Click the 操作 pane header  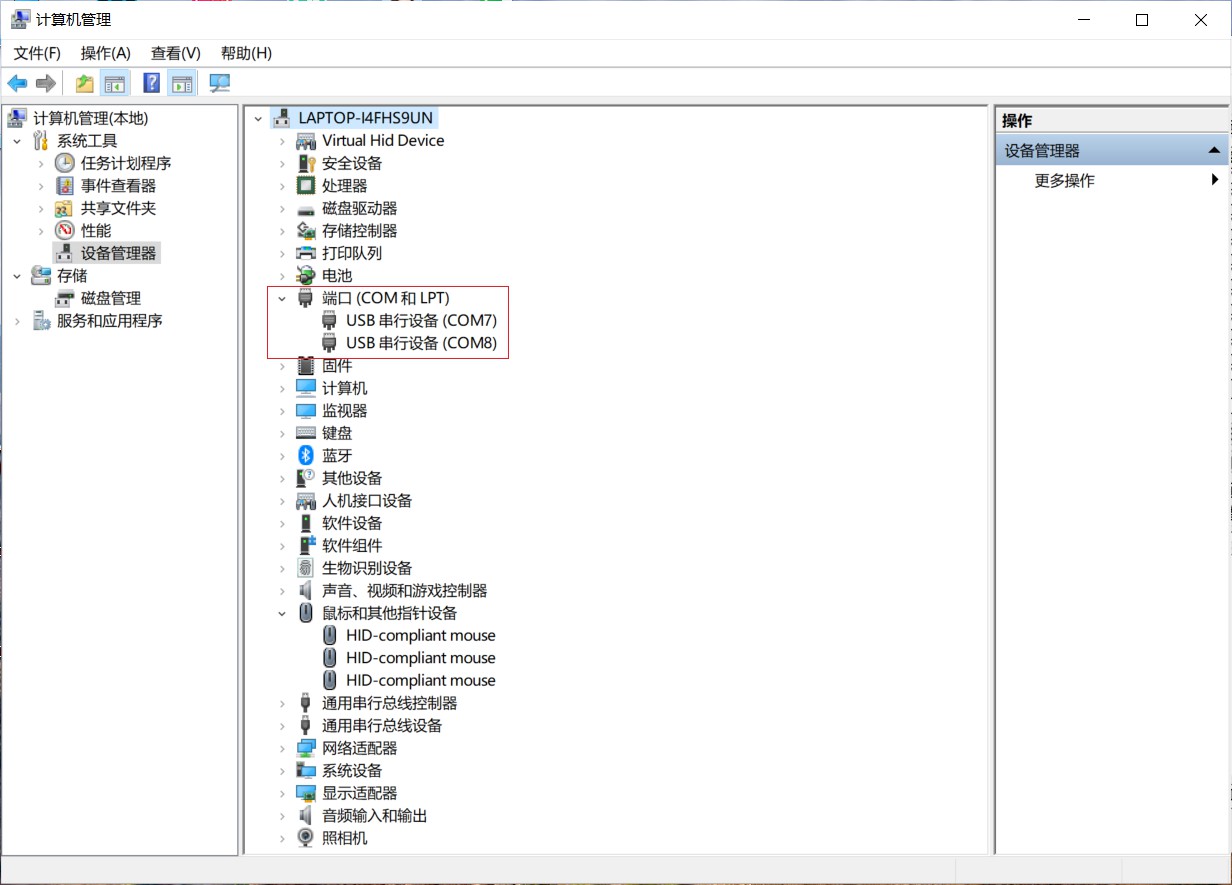pyautogui.click(x=1112, y=121)
